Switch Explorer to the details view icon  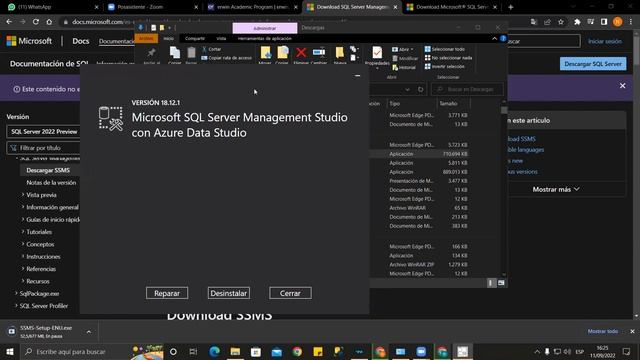click(x=491, y=282)
